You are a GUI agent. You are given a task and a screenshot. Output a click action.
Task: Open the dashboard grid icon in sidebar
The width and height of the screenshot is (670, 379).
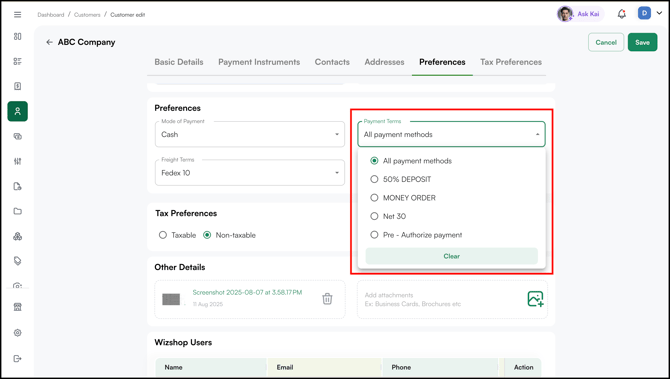tap(18, 36)
